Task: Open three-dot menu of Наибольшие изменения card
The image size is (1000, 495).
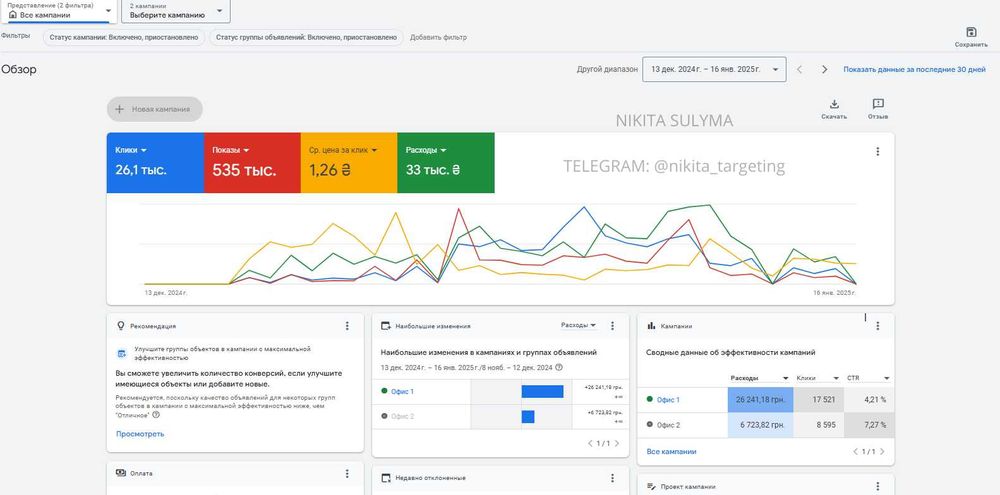Action: [612, 326]
